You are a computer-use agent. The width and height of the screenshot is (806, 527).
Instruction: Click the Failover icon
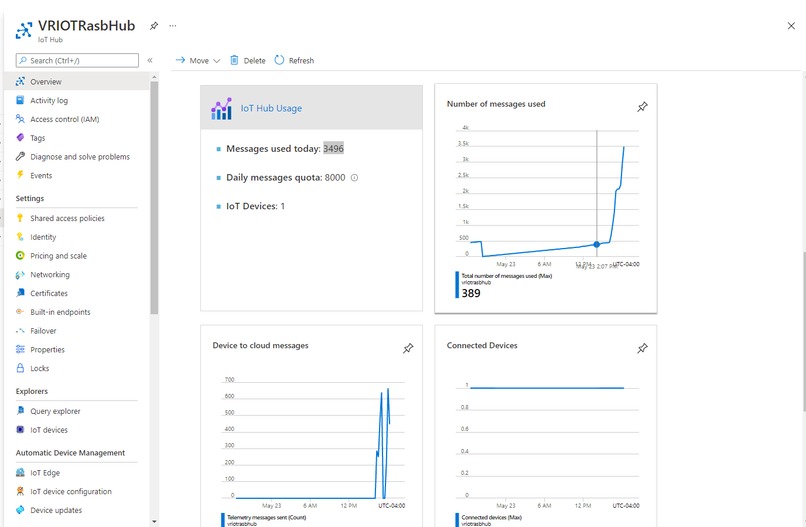tap(20, 331)
